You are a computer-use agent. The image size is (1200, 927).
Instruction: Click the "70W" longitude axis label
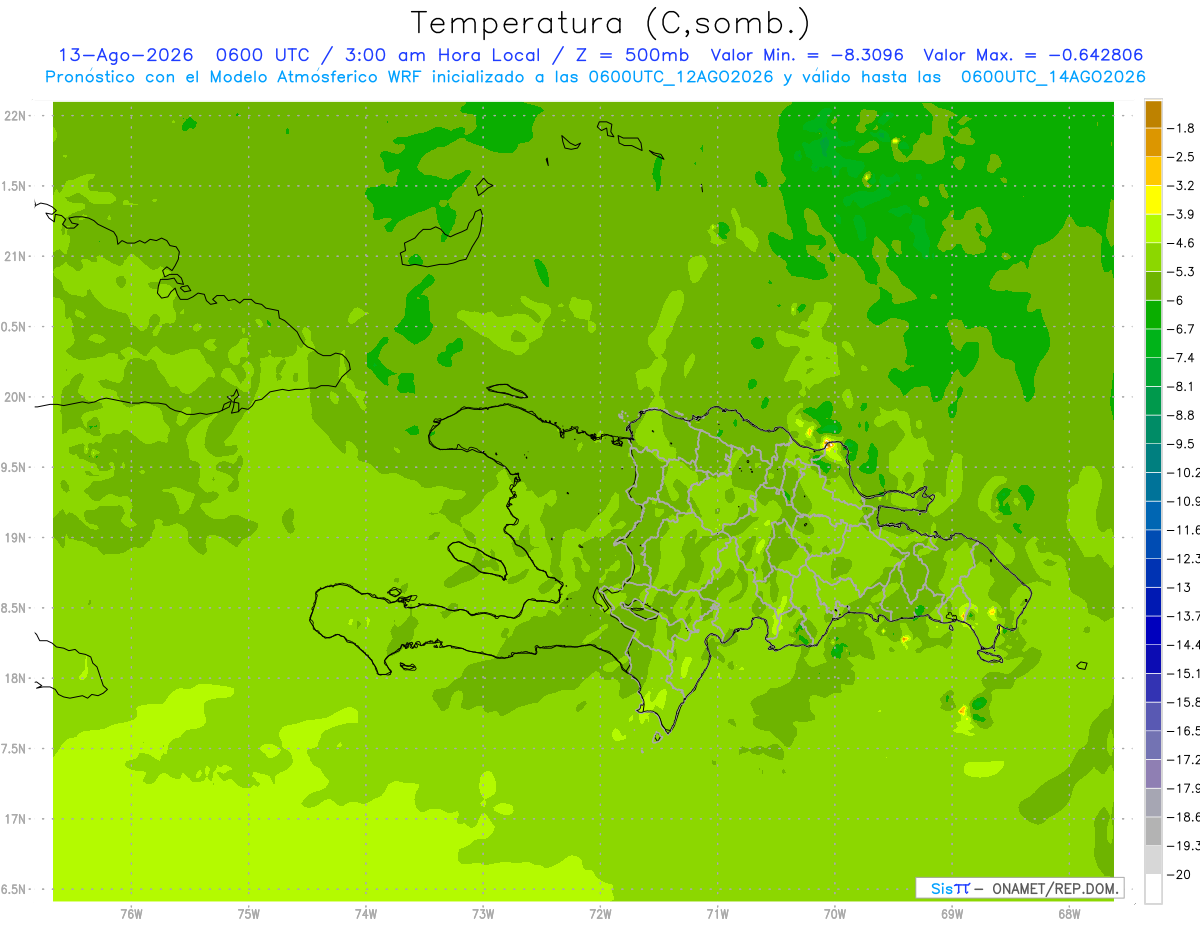[835, 914]
